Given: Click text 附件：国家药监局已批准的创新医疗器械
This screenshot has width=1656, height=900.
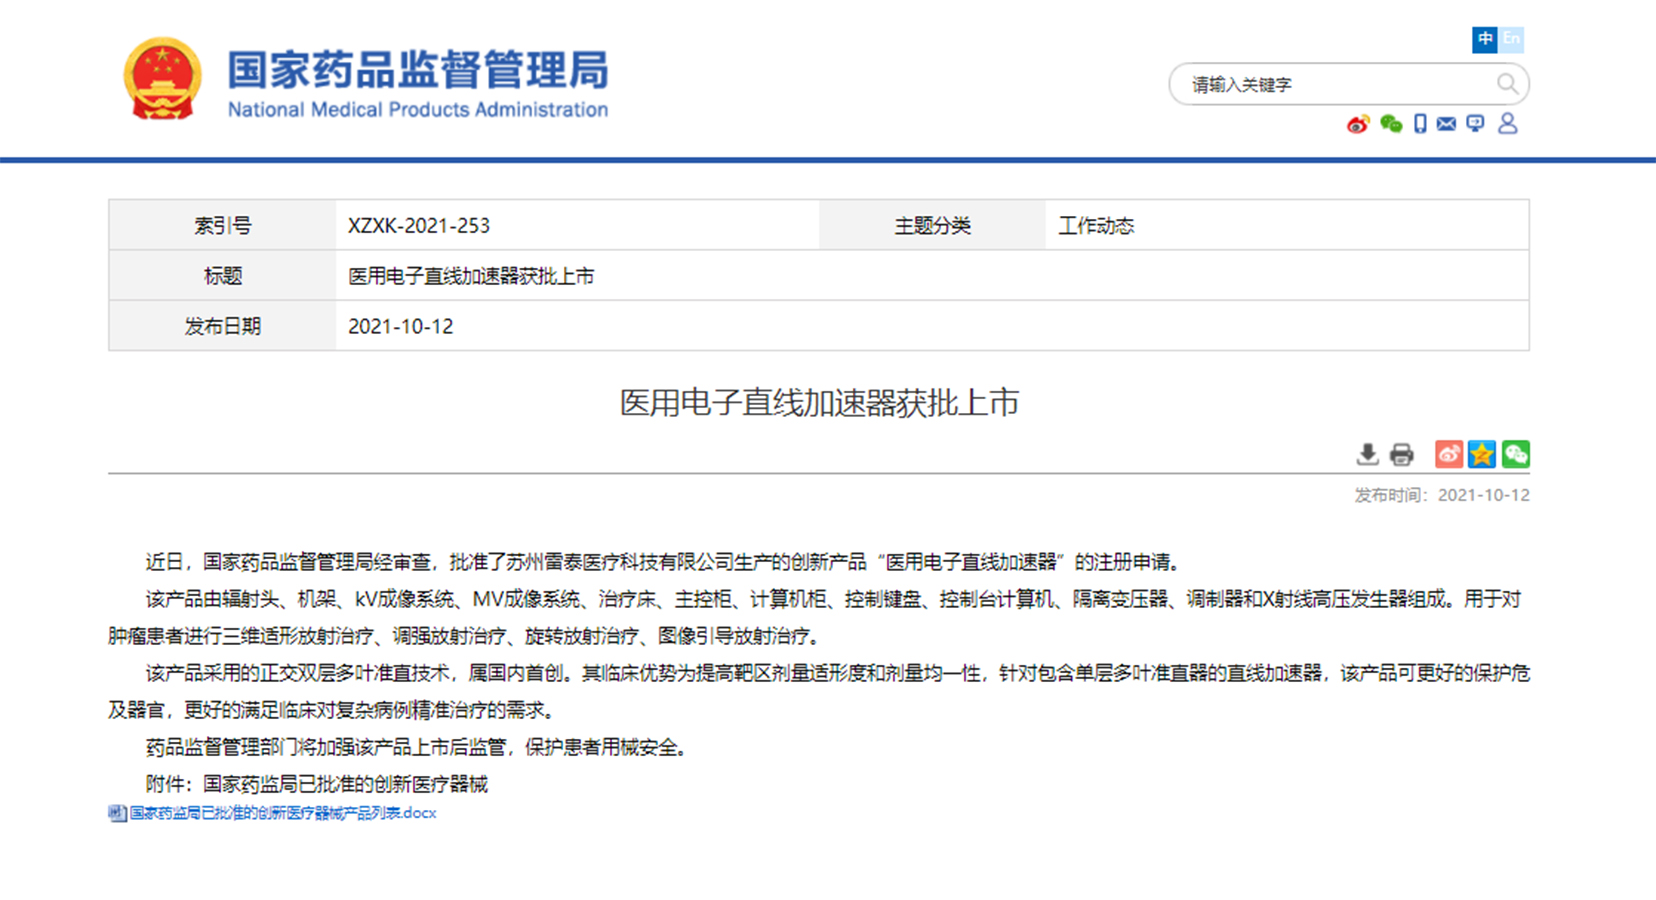Looking at the screenshot, I should tap(316, 784).
